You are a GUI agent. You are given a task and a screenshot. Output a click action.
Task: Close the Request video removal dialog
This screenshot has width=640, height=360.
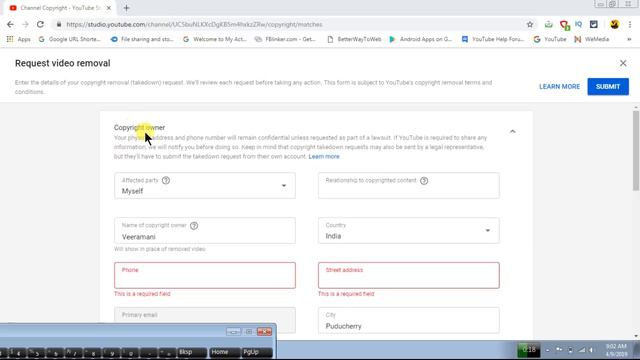[623, 63]
